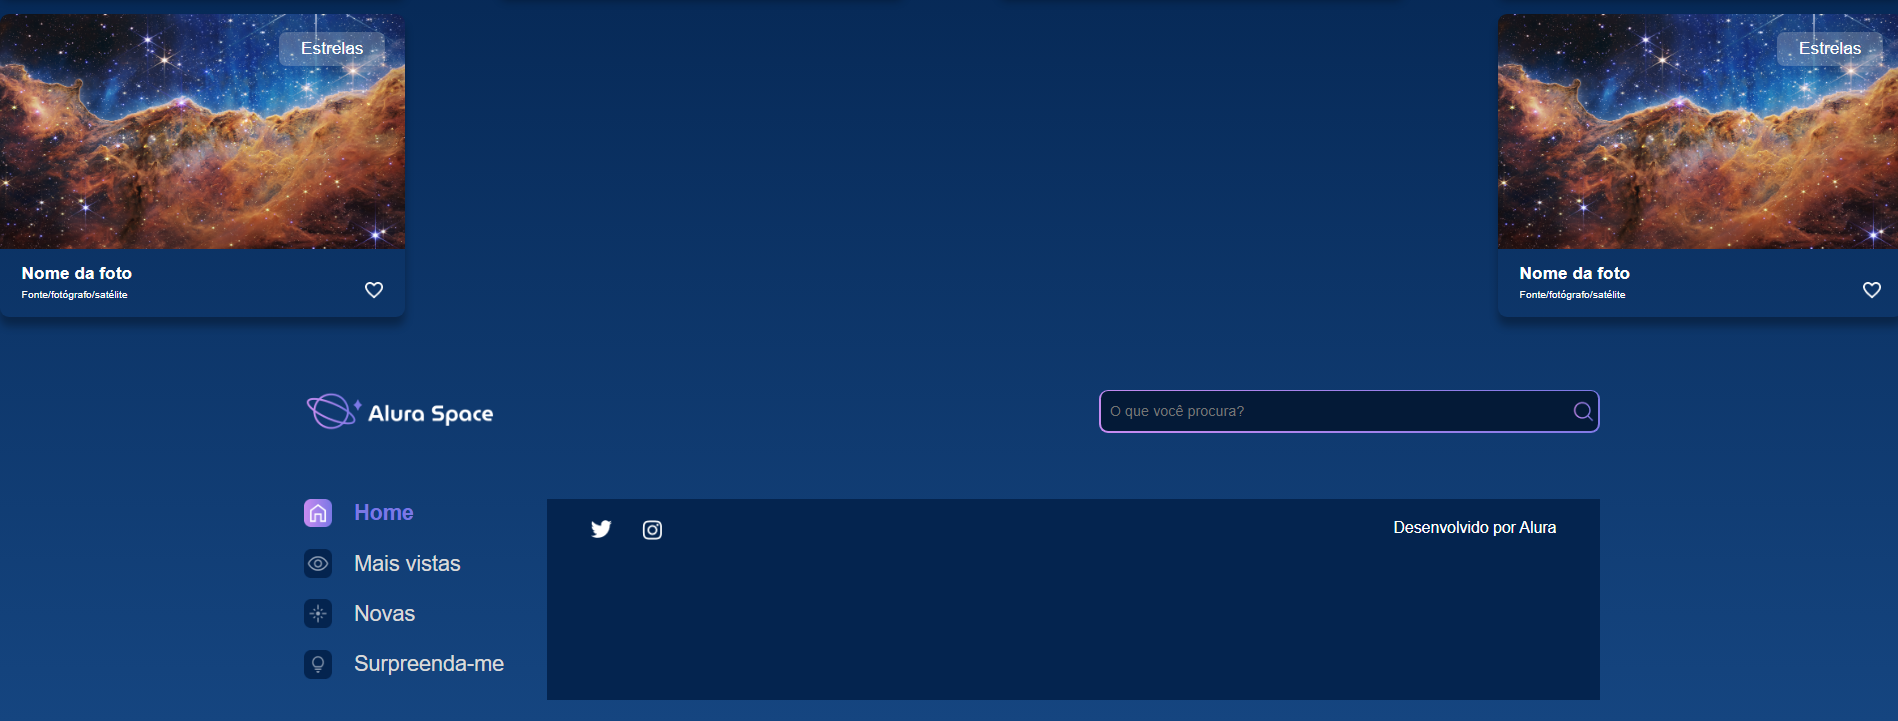1898x721 pixels.
Task: Open the Novas menu item
Action: (x=384, y=613)
